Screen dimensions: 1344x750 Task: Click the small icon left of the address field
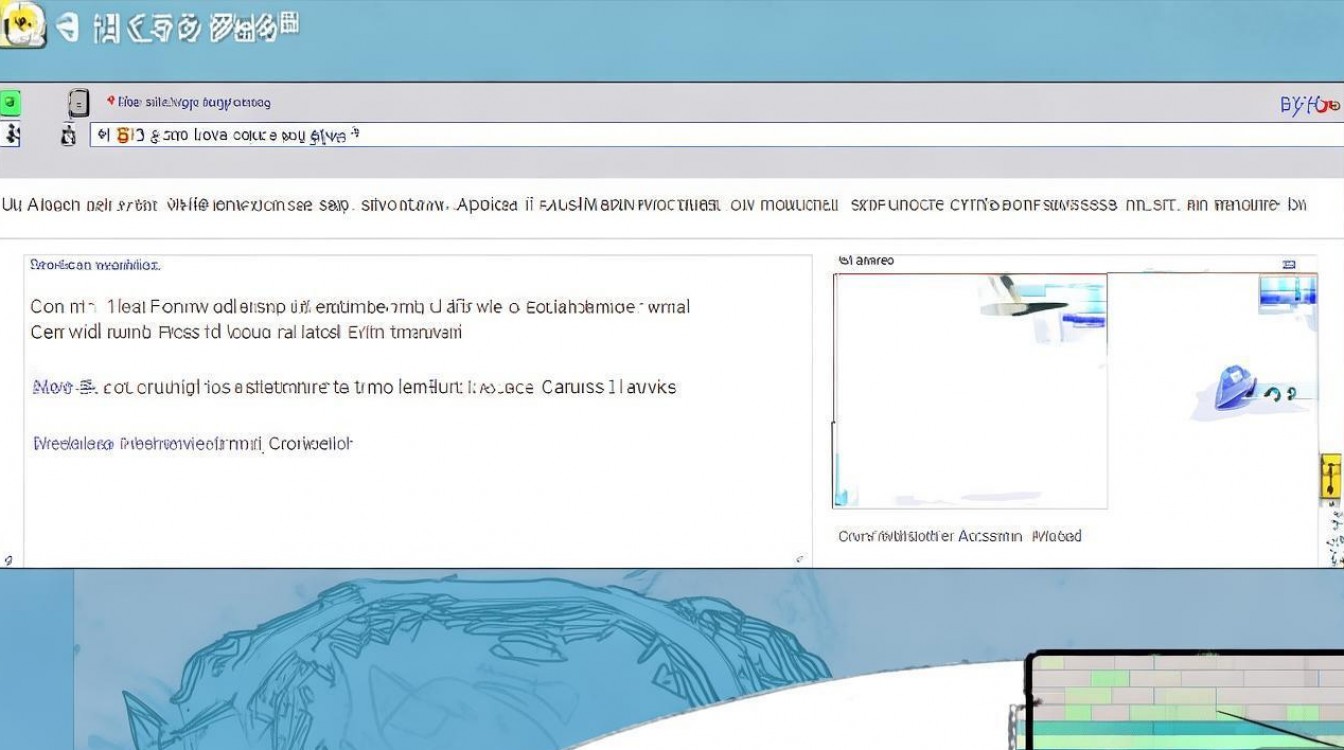click(x=68, y=135)
